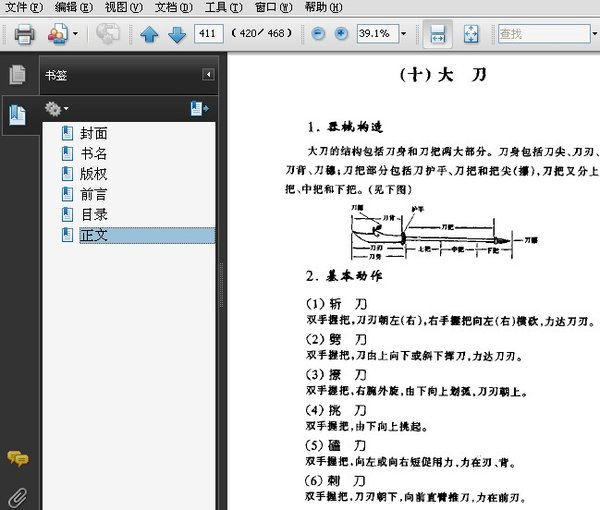Click the new bookmark icon
Viewport: 600px width, 510px height.
(x=199, y=109)
